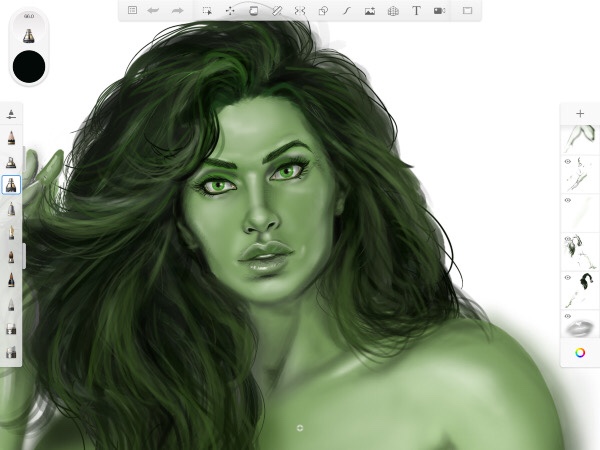
Task: Hide the hair strands sketch layer
Action: (x=568, y=239)
